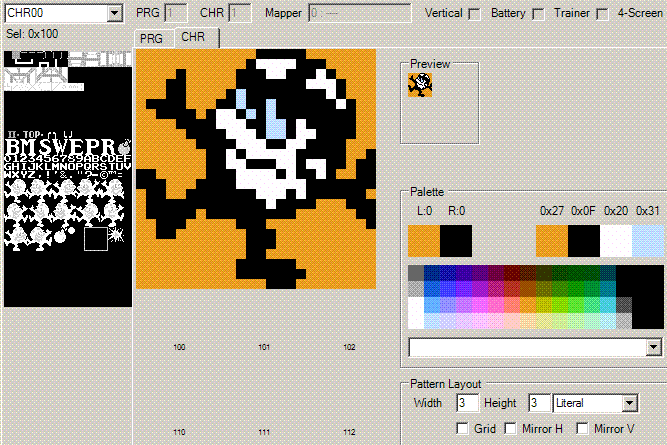Choose the orange L:0 color swatch
This screenshot has height=445, width=667.
(423, 241)
